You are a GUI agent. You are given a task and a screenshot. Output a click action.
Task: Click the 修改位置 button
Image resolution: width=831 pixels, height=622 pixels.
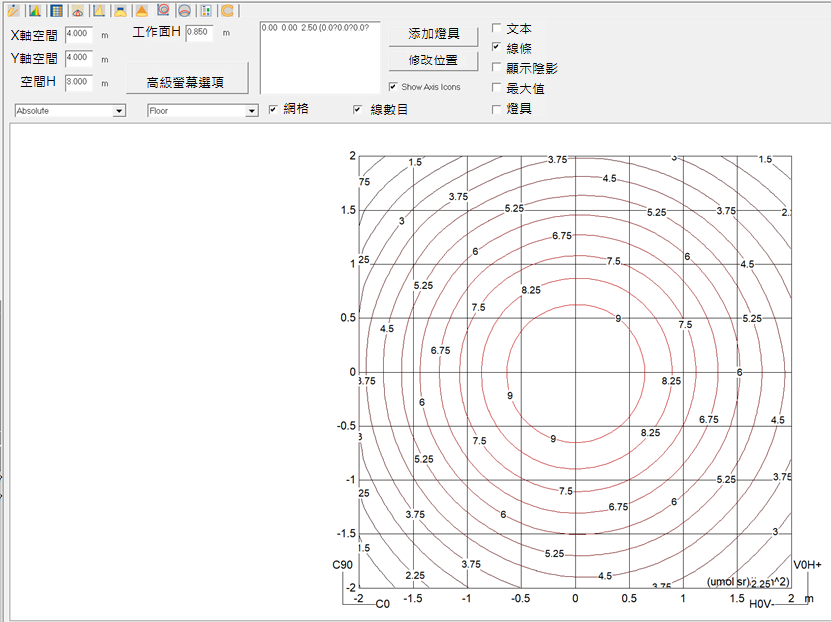[434, 60]
